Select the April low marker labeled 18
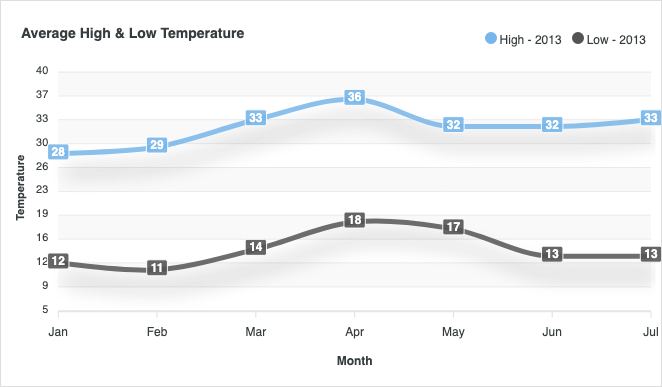The image size is (662, 387). pos(355,220)
